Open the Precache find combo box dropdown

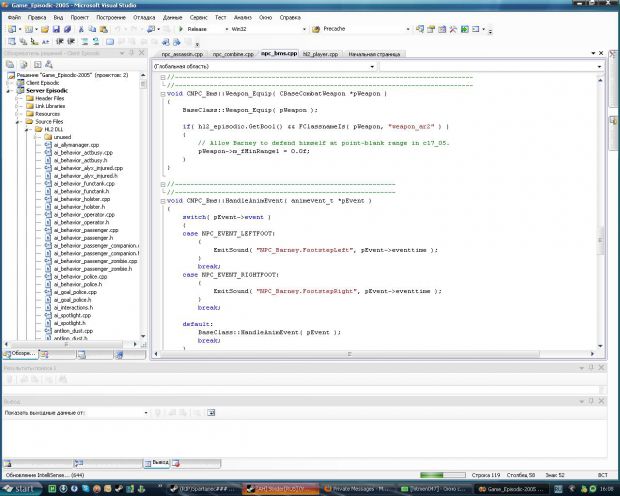point(408,29)
